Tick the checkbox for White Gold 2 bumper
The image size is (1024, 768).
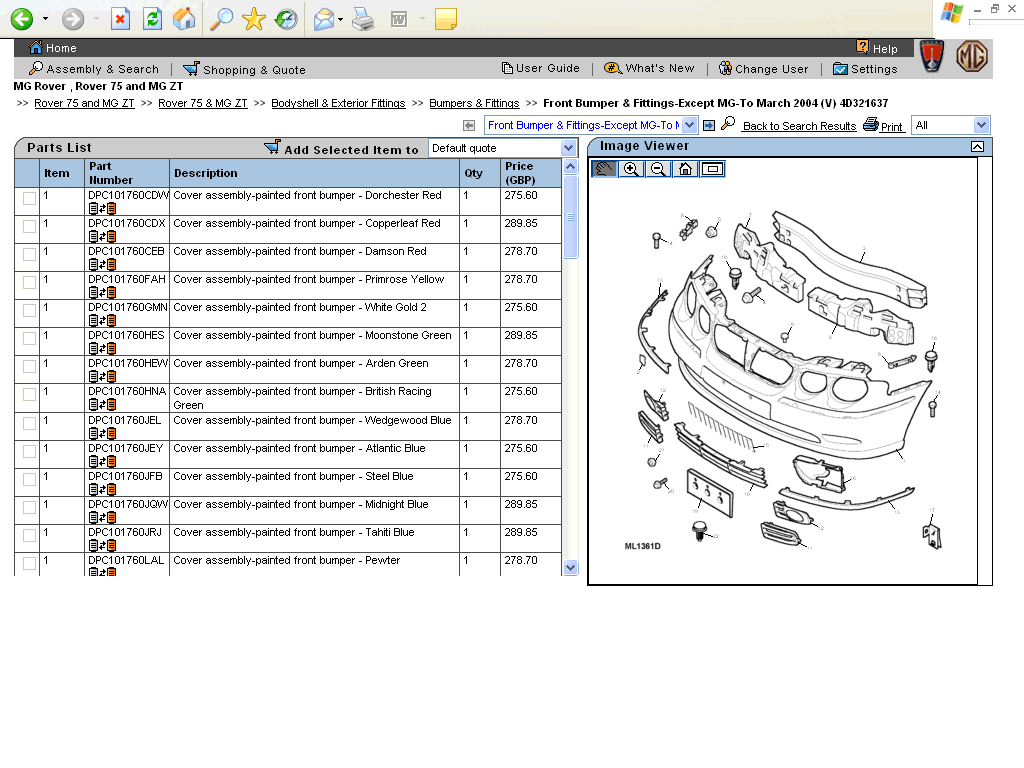[29, 311]
